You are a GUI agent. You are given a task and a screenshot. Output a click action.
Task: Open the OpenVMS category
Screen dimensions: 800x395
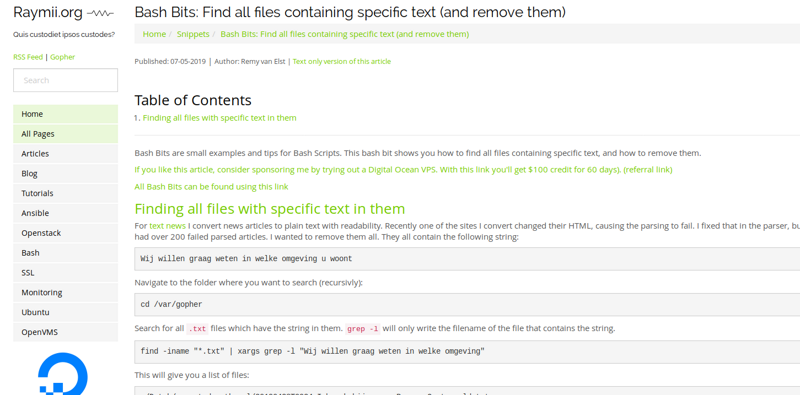(x=65, y=332)
